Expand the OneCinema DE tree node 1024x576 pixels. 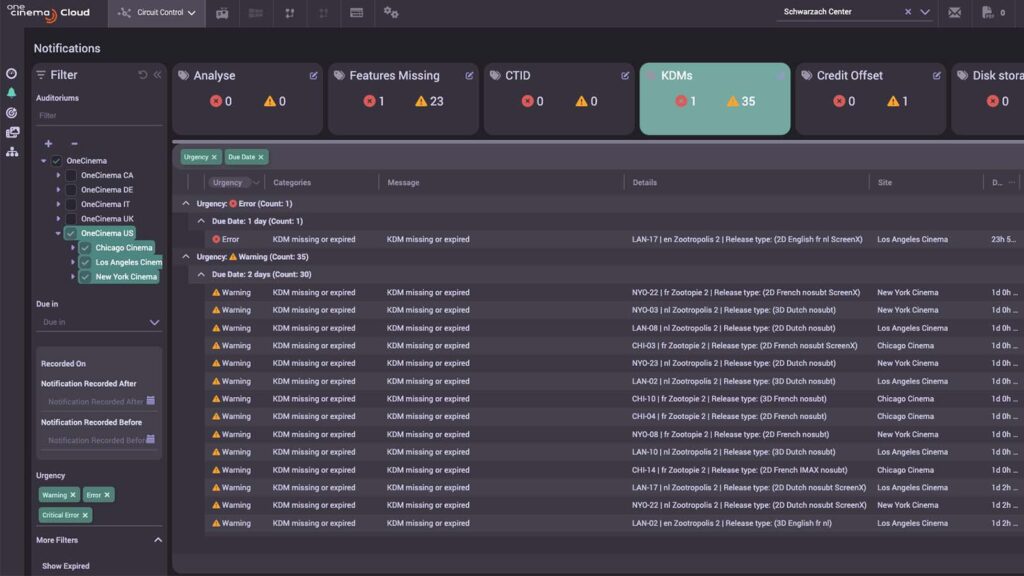tap(58, 190)
